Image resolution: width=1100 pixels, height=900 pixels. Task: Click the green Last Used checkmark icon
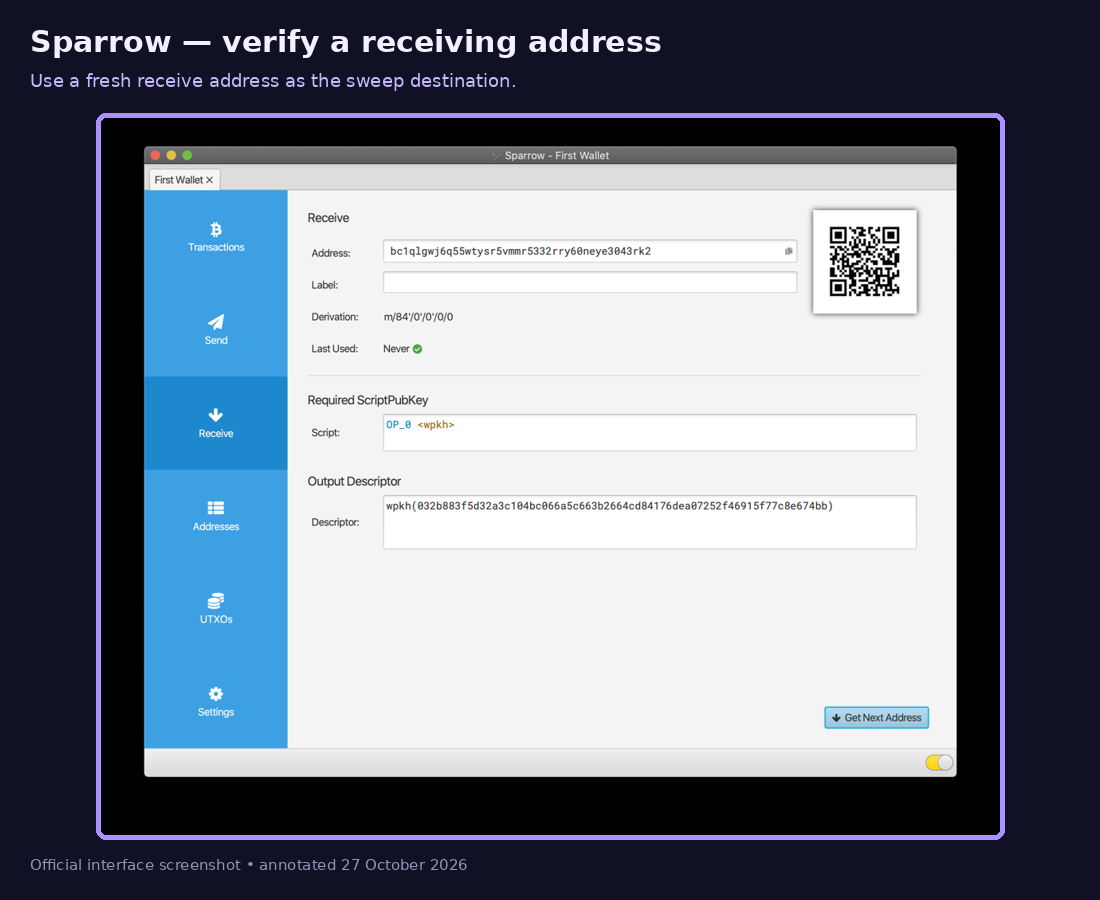click(x=417, y=349)
